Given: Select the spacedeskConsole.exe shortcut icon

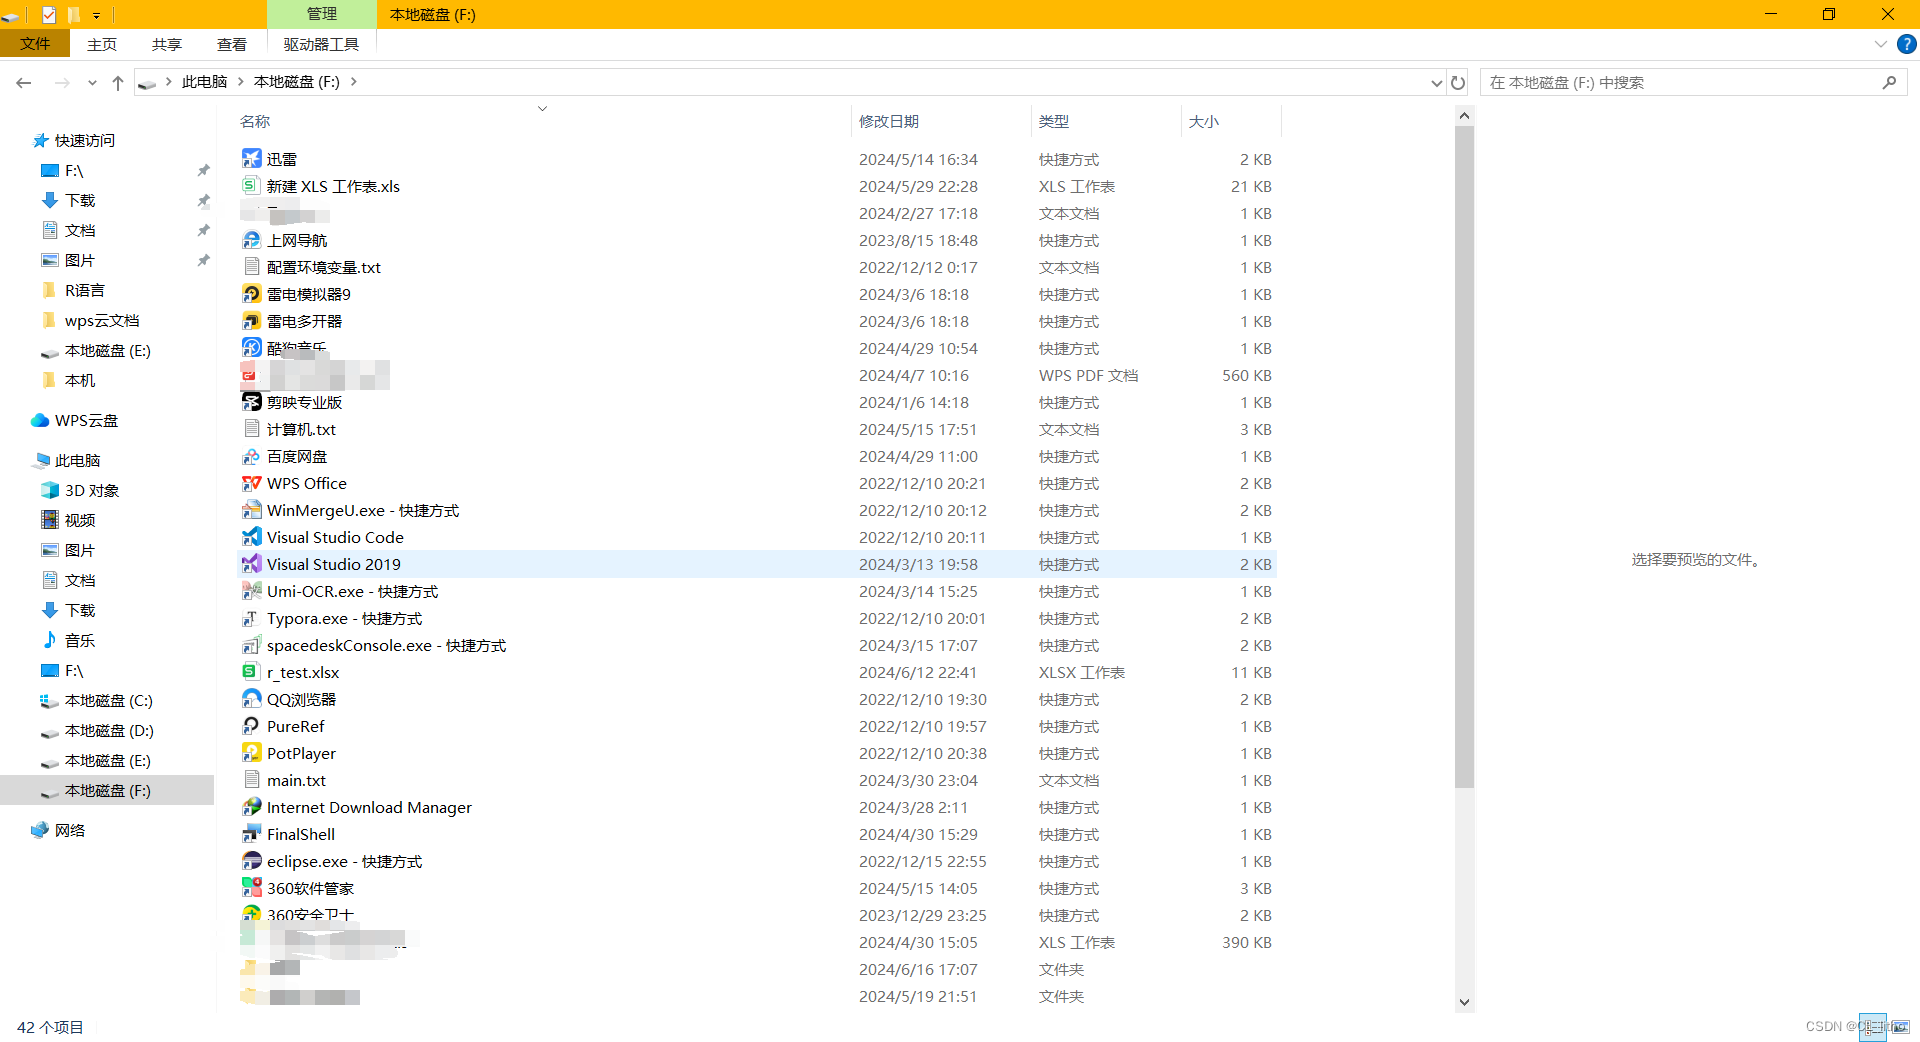Looking at the screenshot, I should [251, 645].
